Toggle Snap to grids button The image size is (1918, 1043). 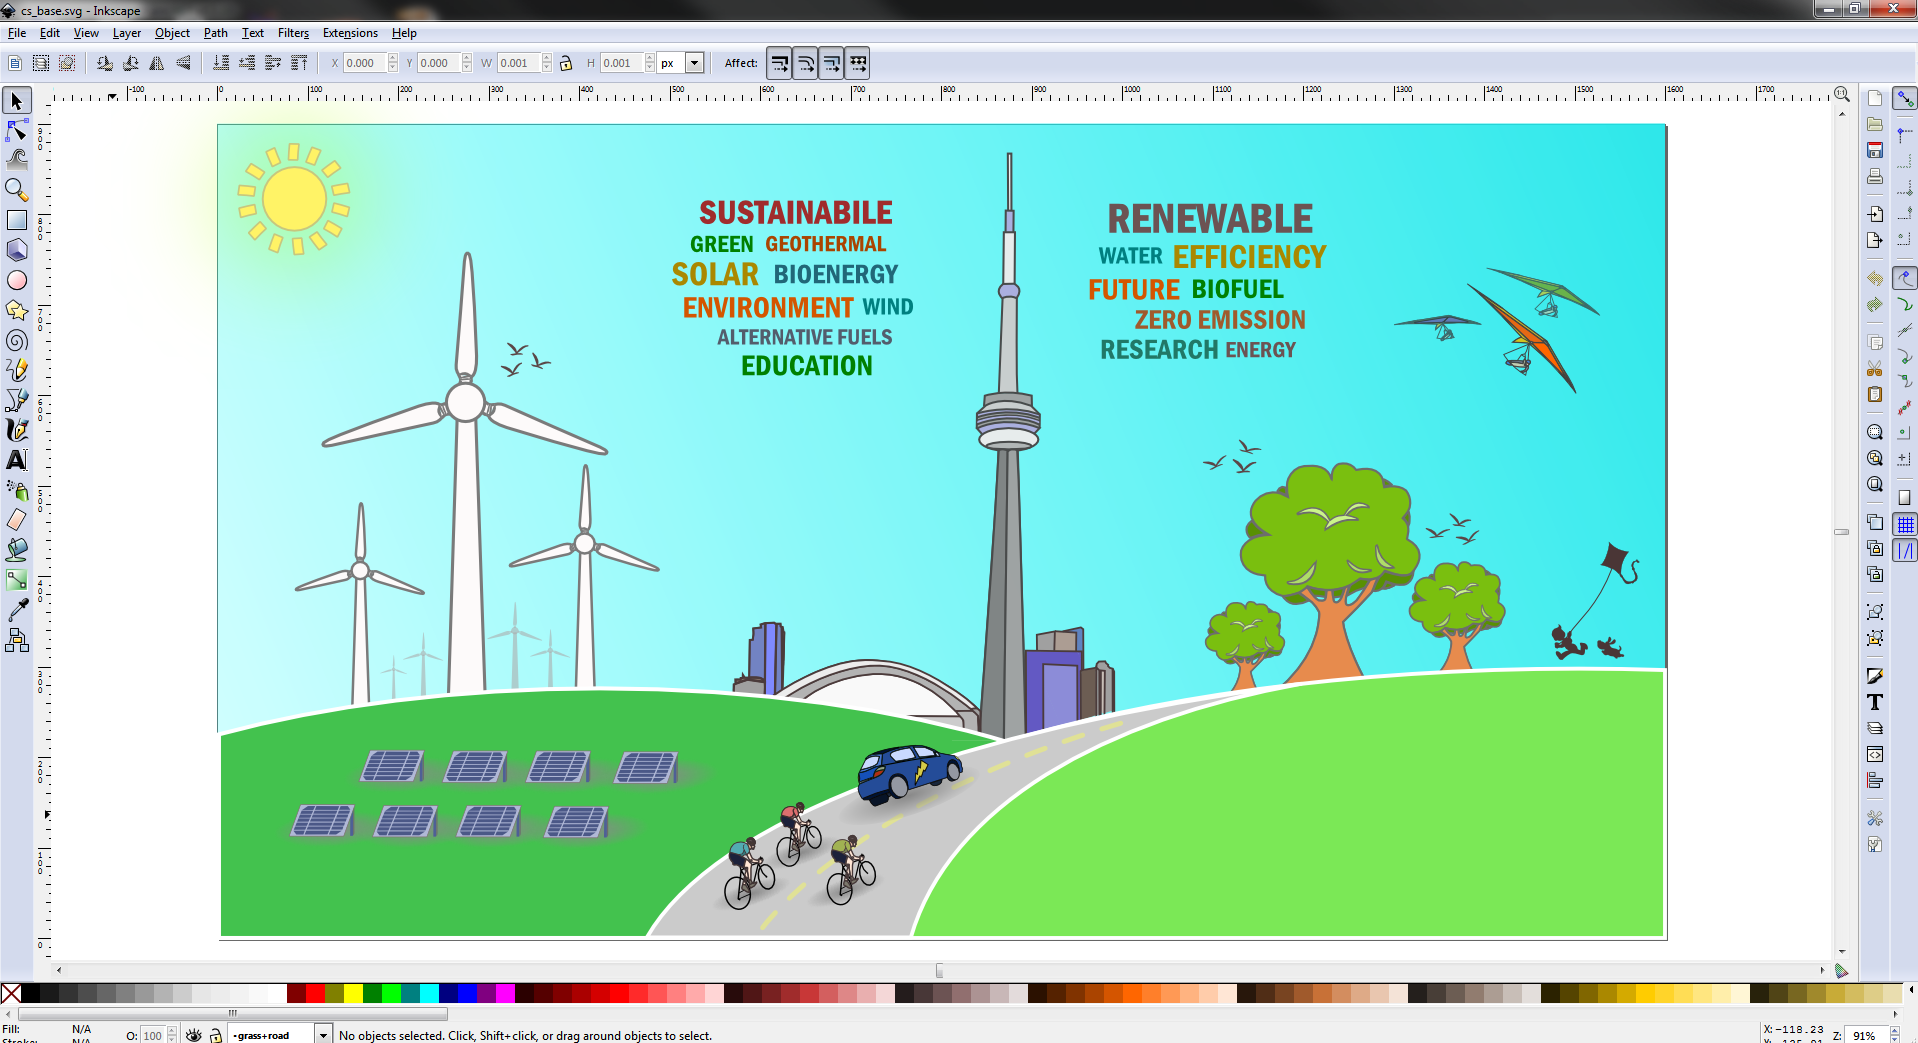(x=1905, y=524)
